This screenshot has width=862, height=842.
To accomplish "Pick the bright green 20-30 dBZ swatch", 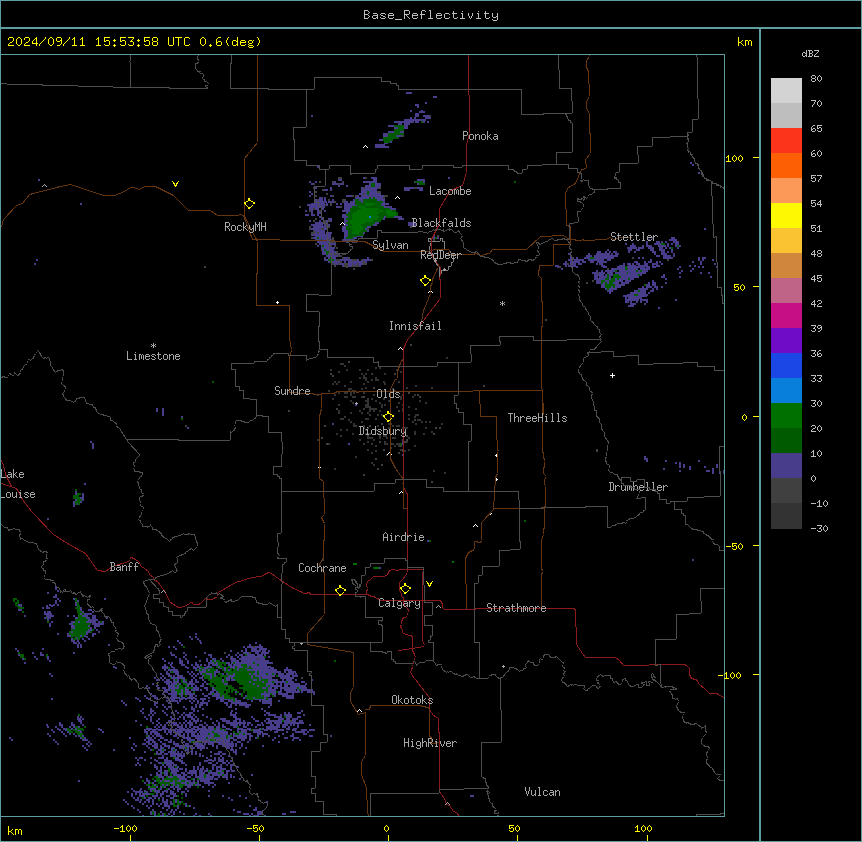I will pos(786,416).
